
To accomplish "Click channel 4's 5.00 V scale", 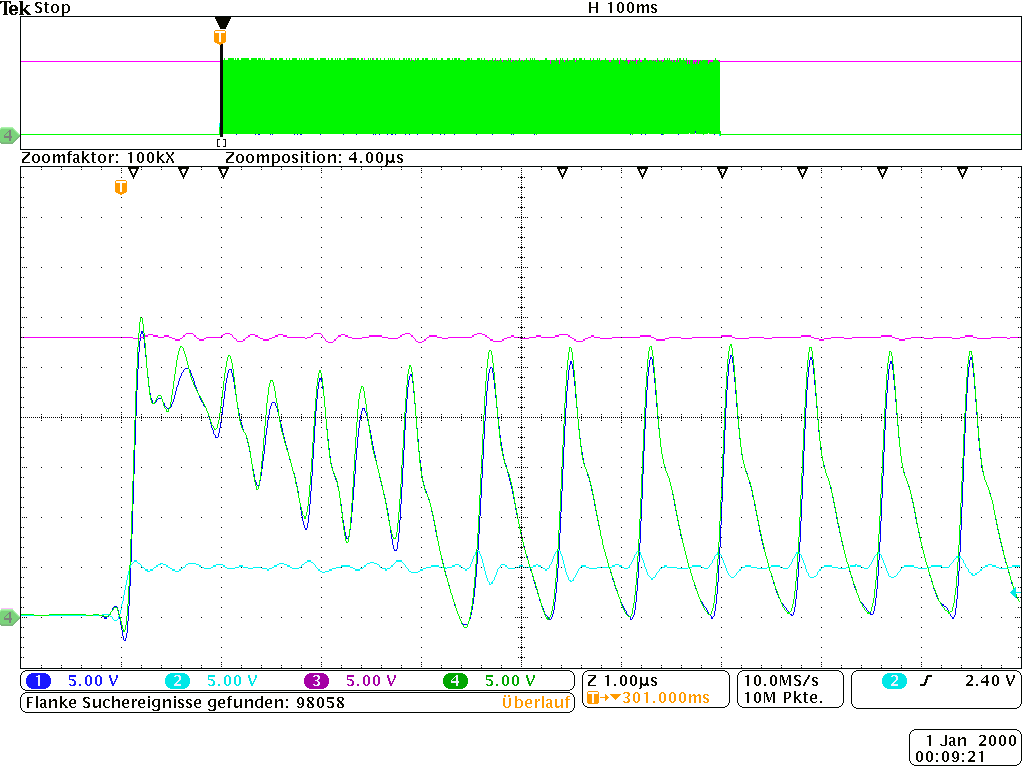I will 511,681.
